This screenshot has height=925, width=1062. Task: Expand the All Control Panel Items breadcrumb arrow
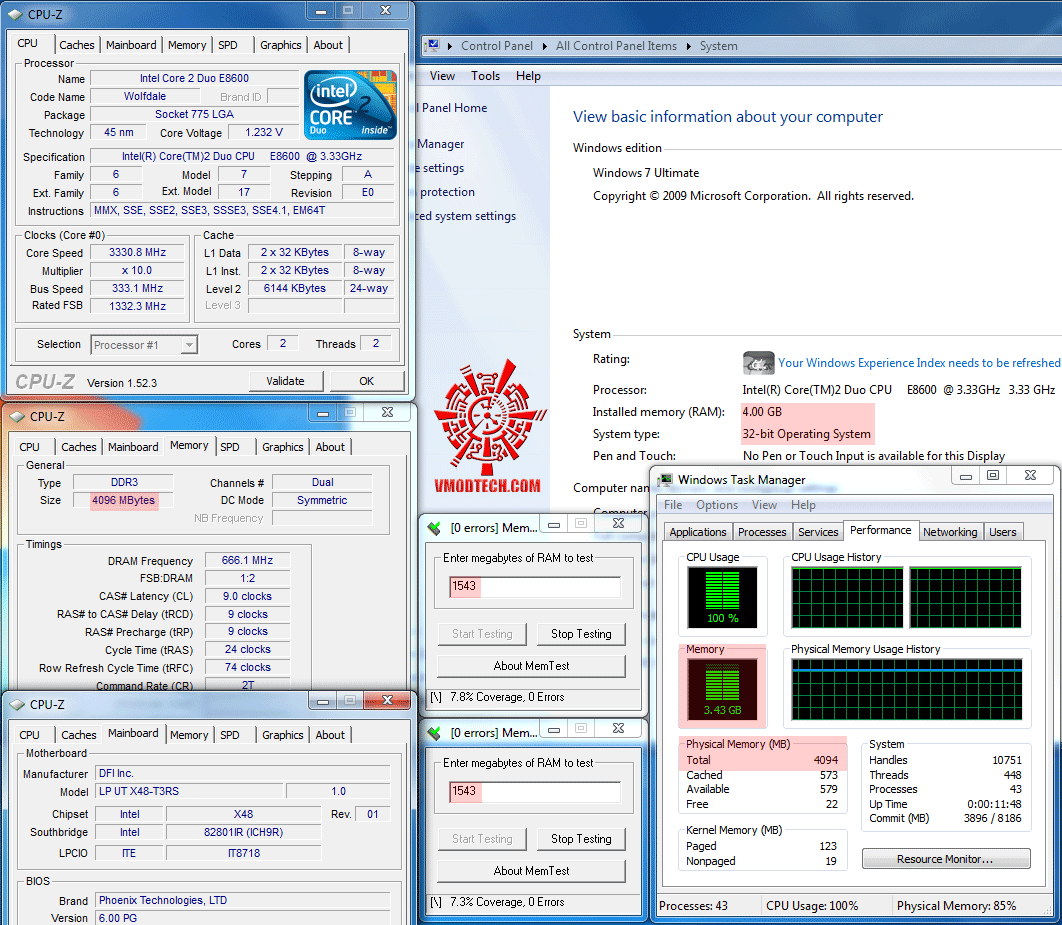pos(545,46)
